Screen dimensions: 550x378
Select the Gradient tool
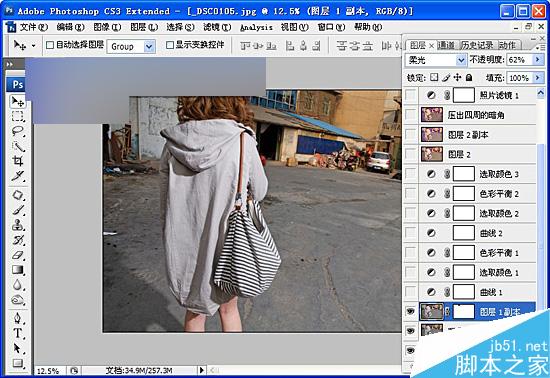[x=18, y=270]
